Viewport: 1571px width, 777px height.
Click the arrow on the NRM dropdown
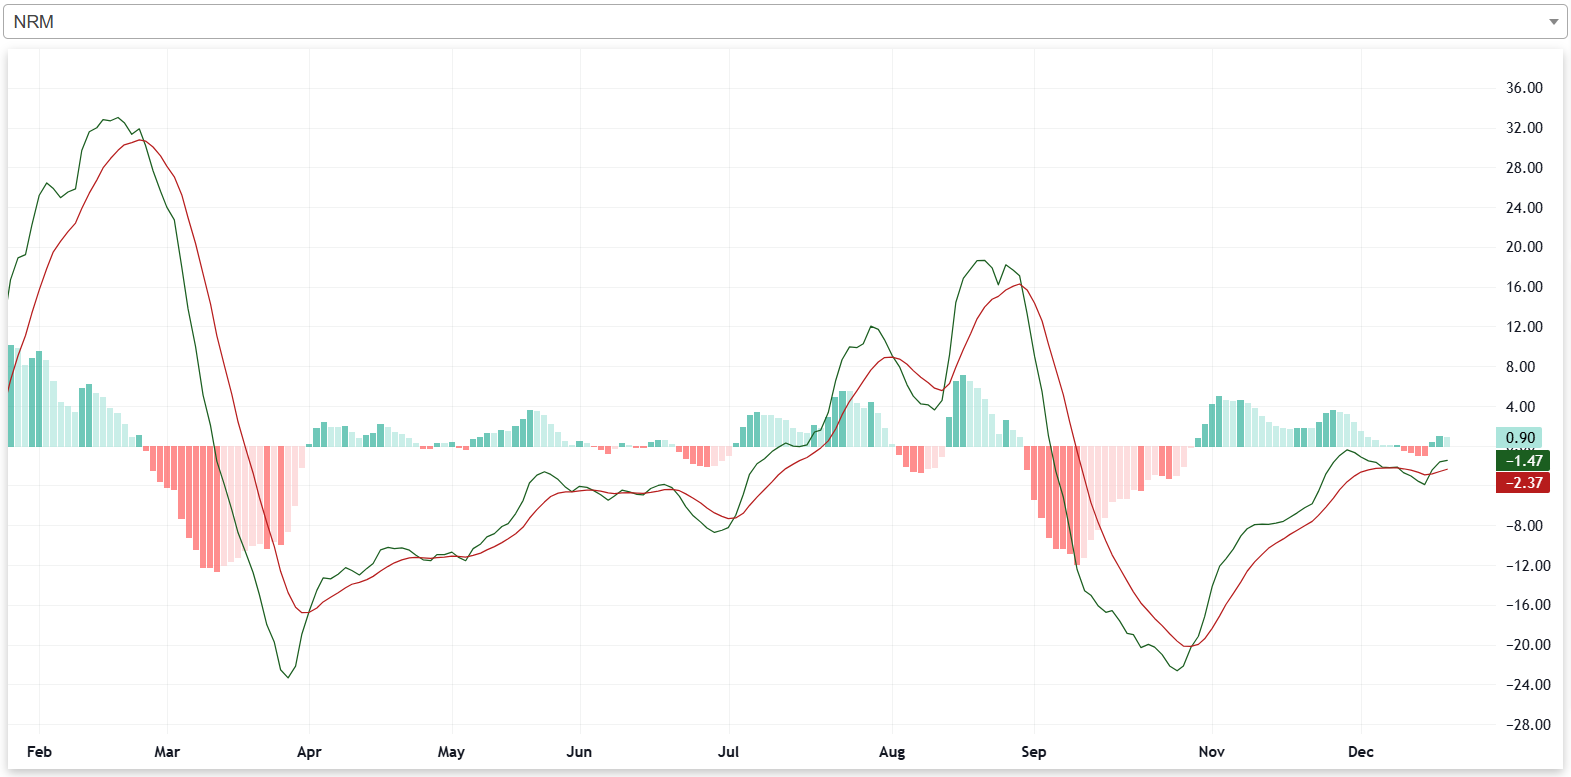(x=1553, y=22)
